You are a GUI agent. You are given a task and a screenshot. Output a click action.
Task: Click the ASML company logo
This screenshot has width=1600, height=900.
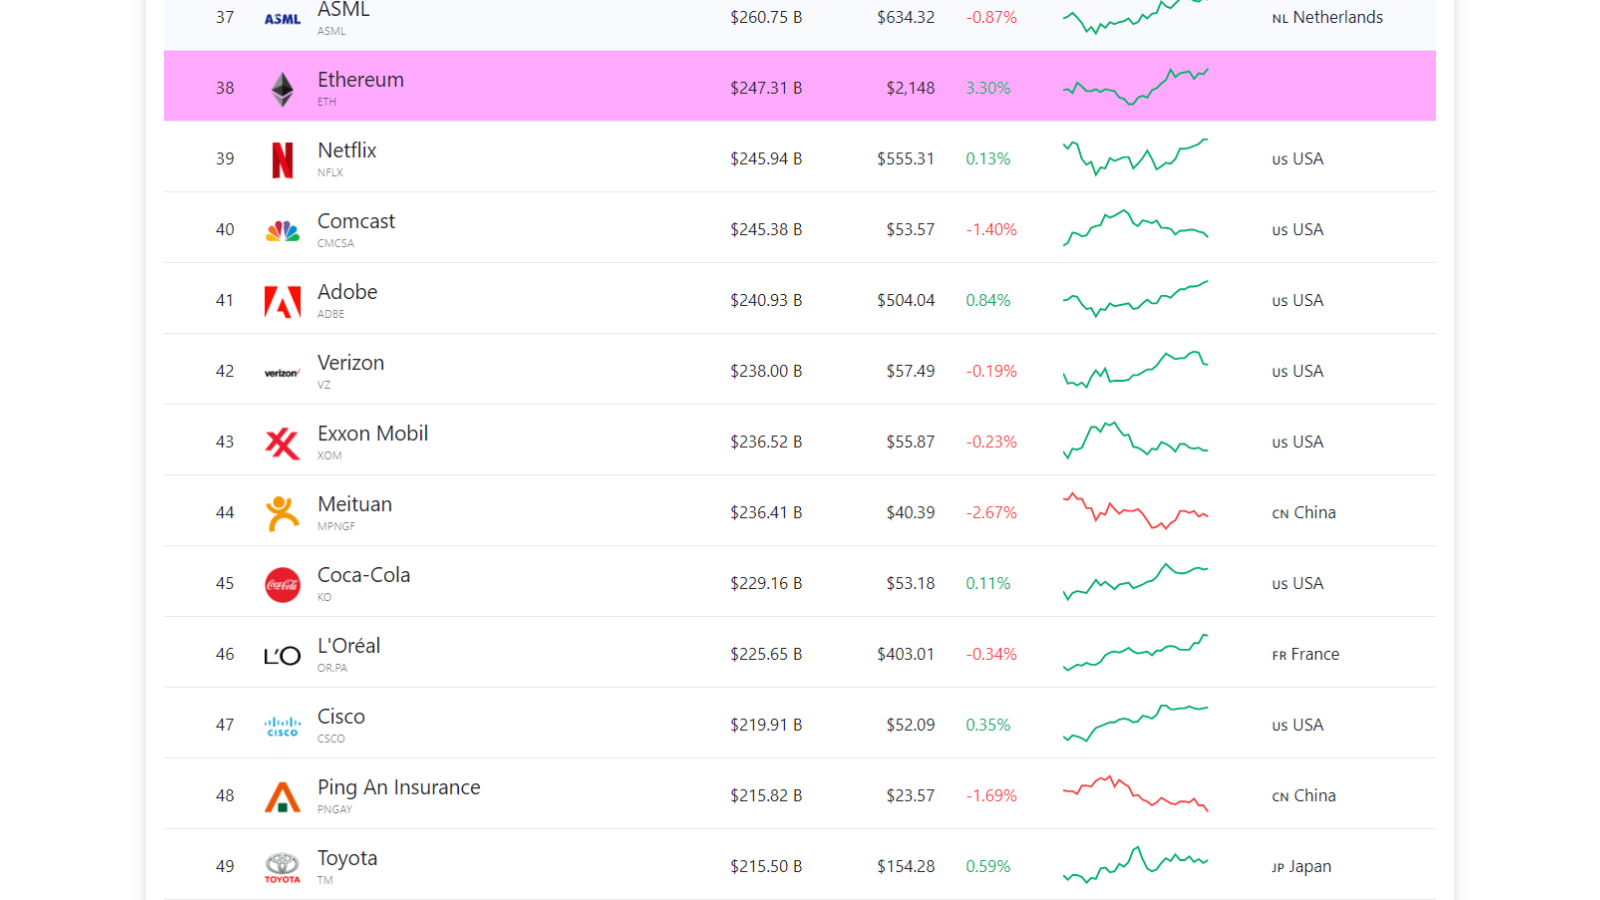coord(282,18)
